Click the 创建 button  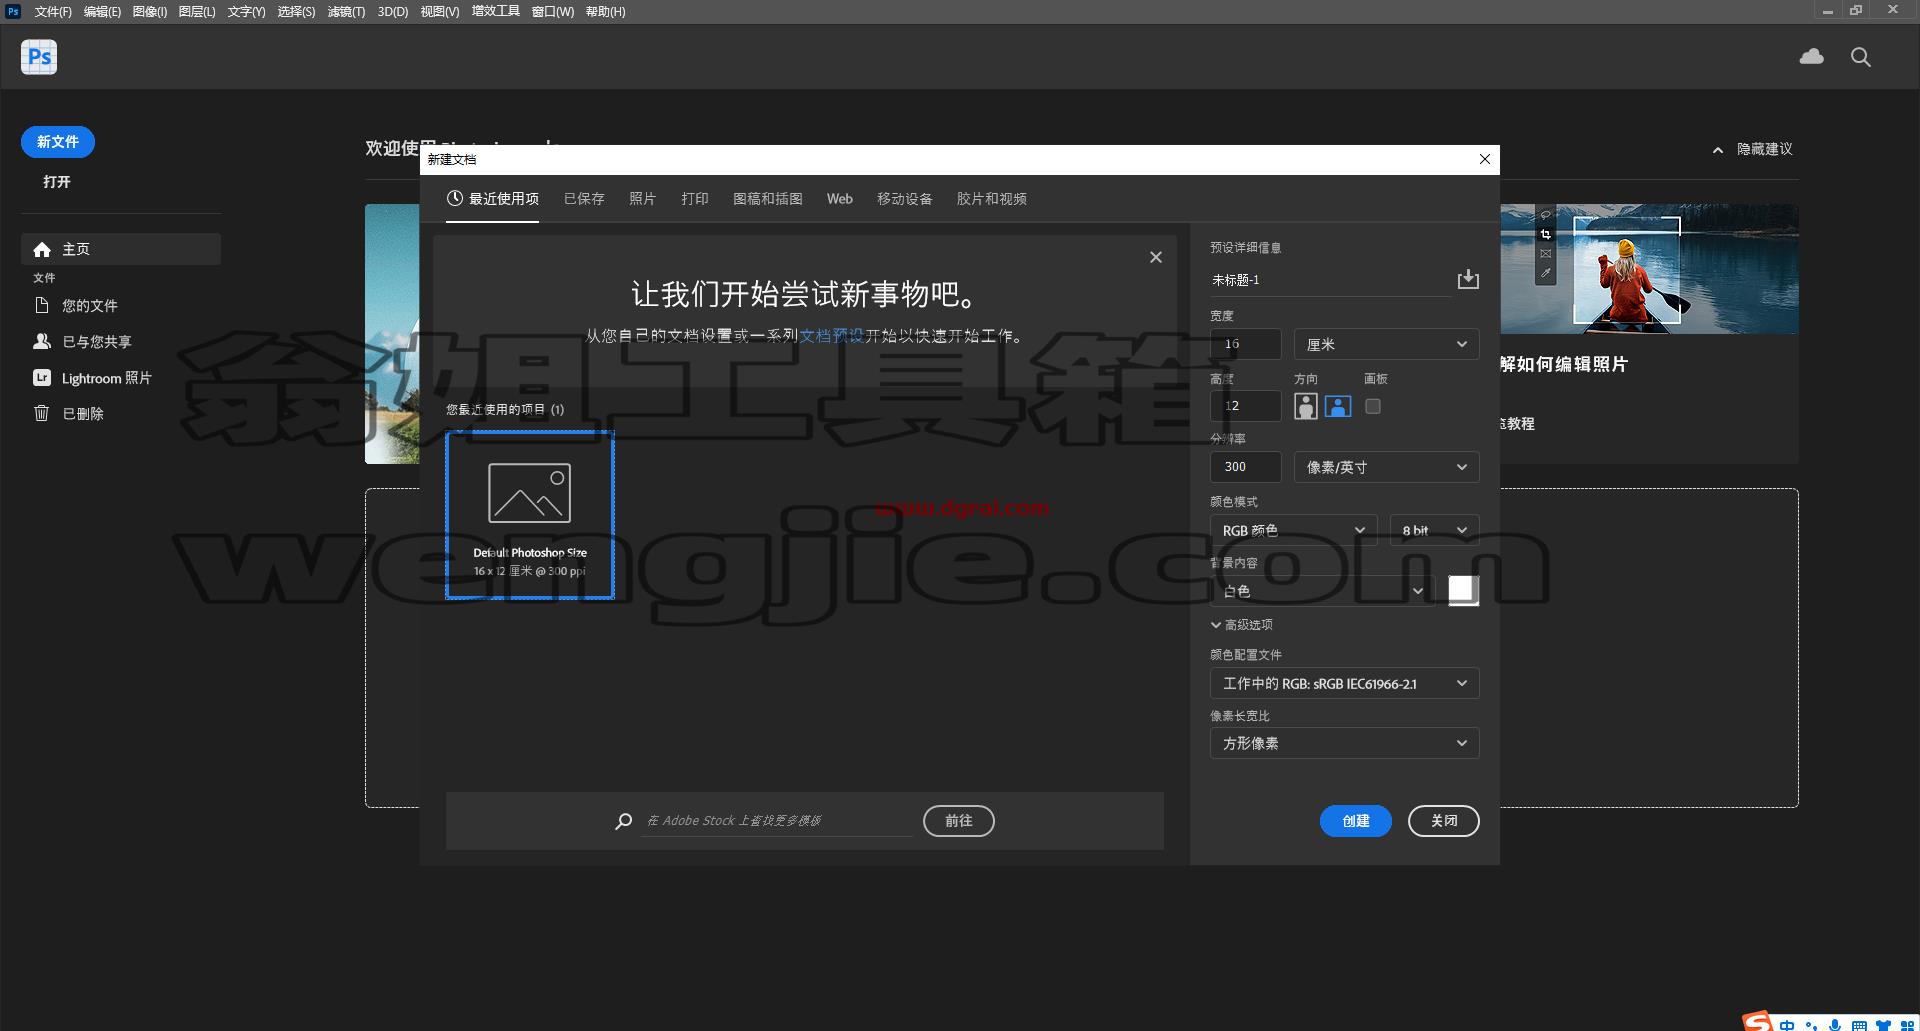click(1355, 821)
